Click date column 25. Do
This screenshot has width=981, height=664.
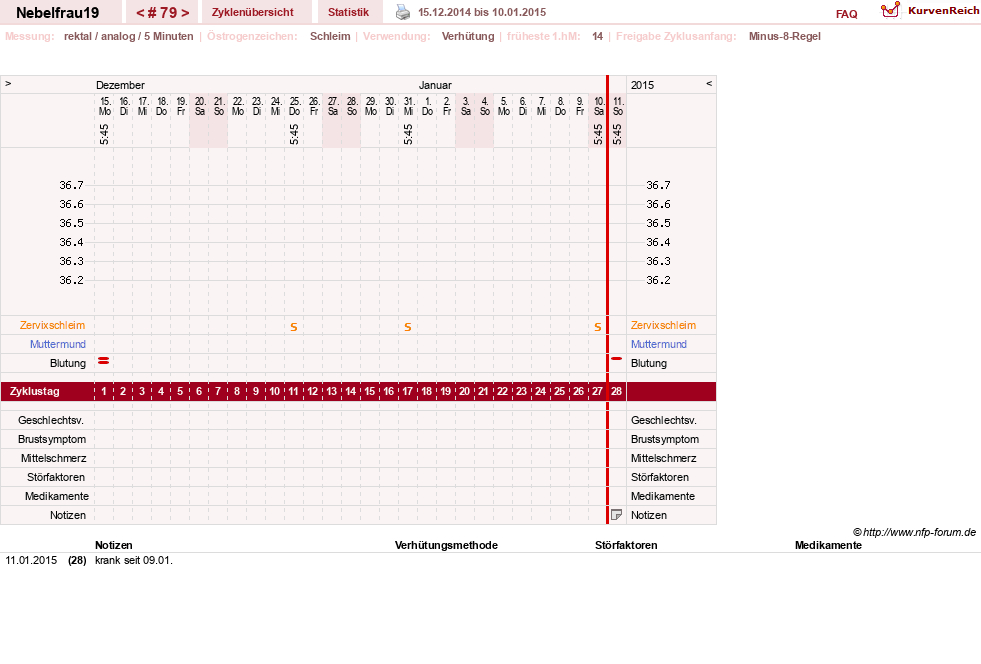(294, 106)
